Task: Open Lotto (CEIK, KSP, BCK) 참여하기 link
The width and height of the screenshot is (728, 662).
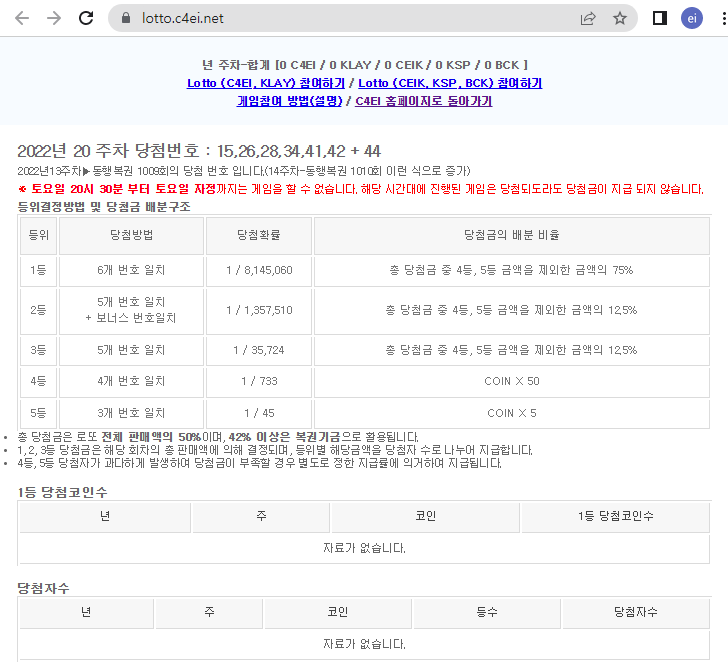Action: pos(450,83)
